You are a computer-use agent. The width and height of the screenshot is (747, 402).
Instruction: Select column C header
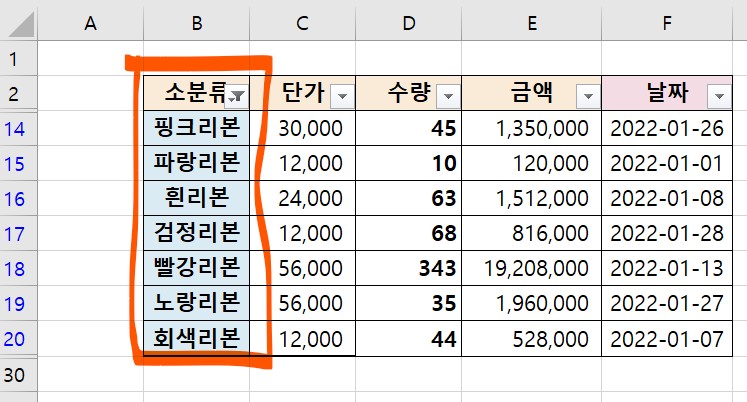(303, 23)
